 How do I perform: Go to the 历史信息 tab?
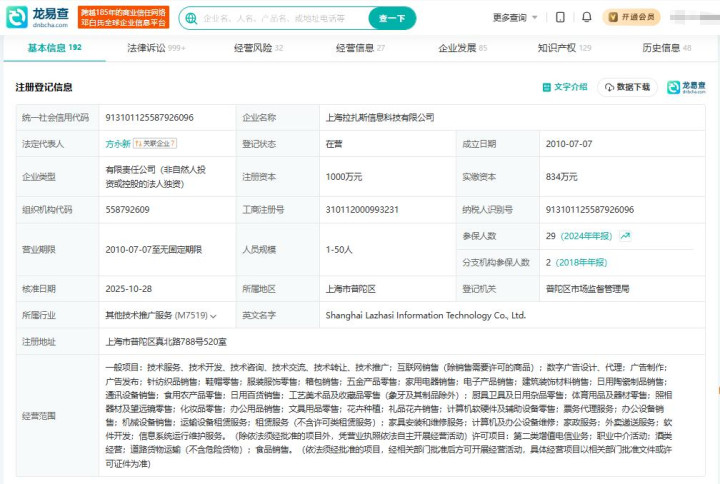pos(666,47)
